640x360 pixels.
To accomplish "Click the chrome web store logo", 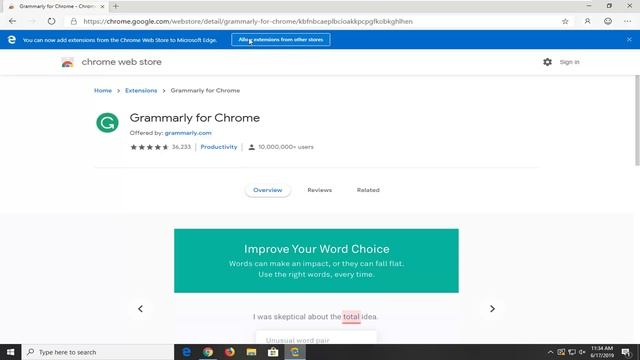I will tap(67, 62).
